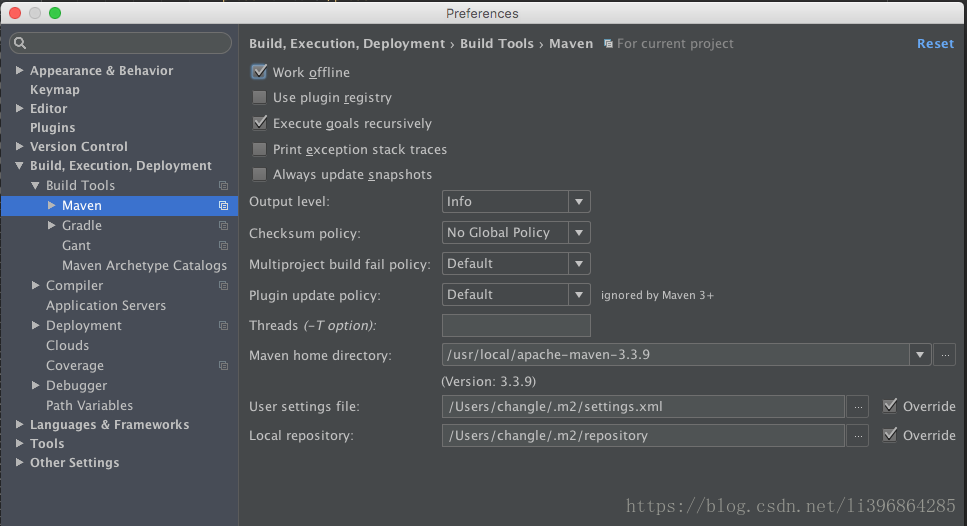Click project-level icon on Compiler row

click(223, 286)
